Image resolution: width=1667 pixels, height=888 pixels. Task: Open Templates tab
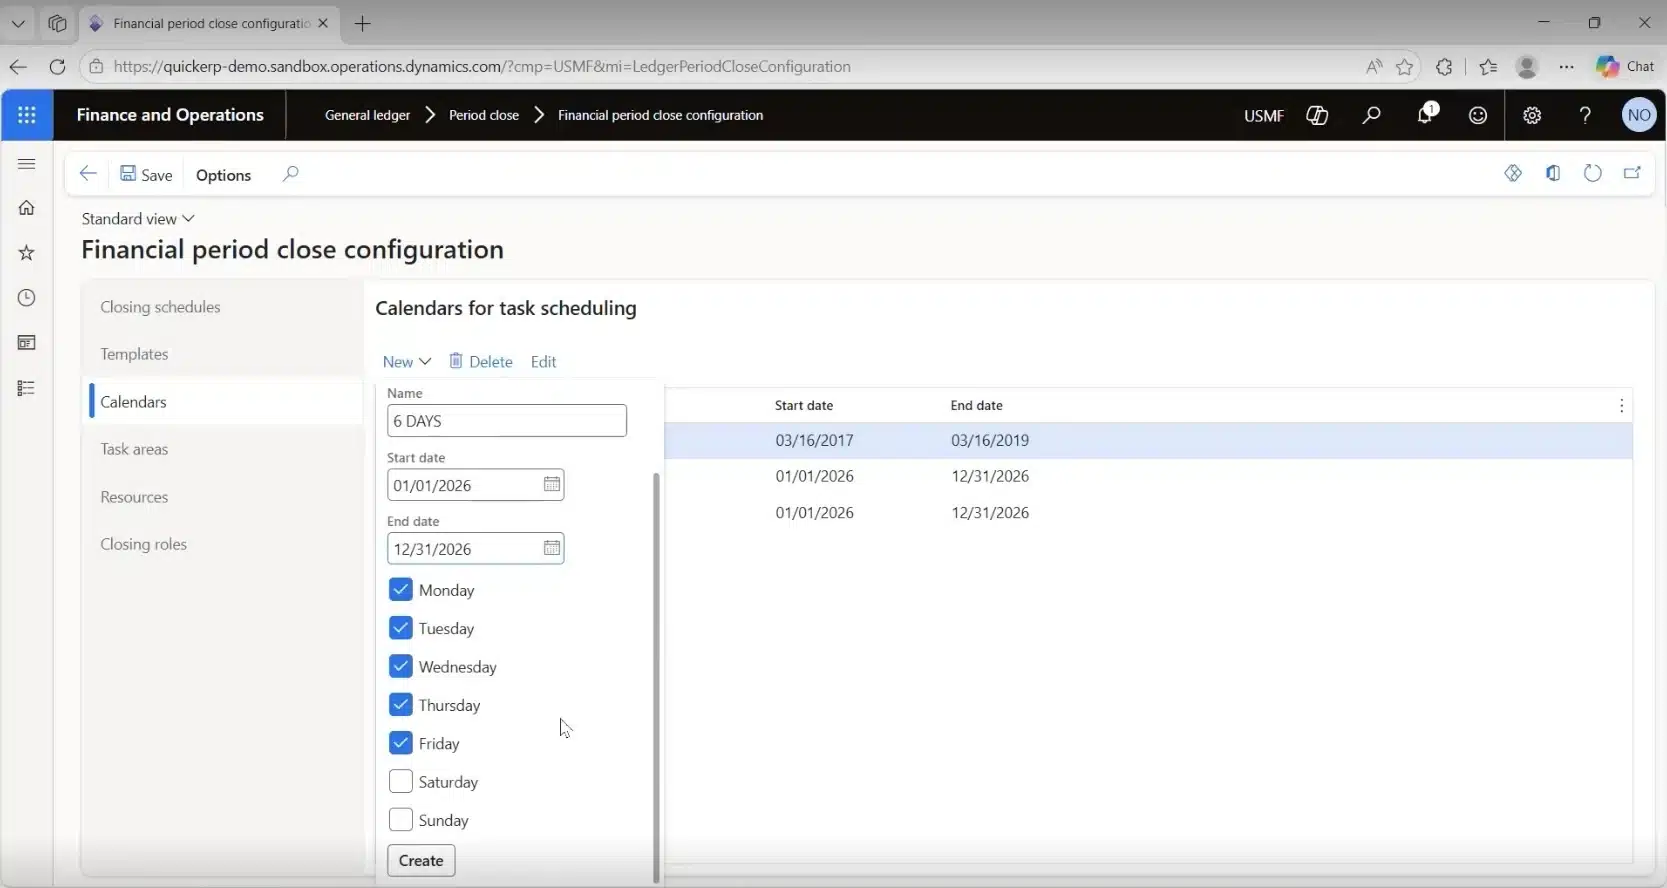pyautogui.click(x=134, y=354)
